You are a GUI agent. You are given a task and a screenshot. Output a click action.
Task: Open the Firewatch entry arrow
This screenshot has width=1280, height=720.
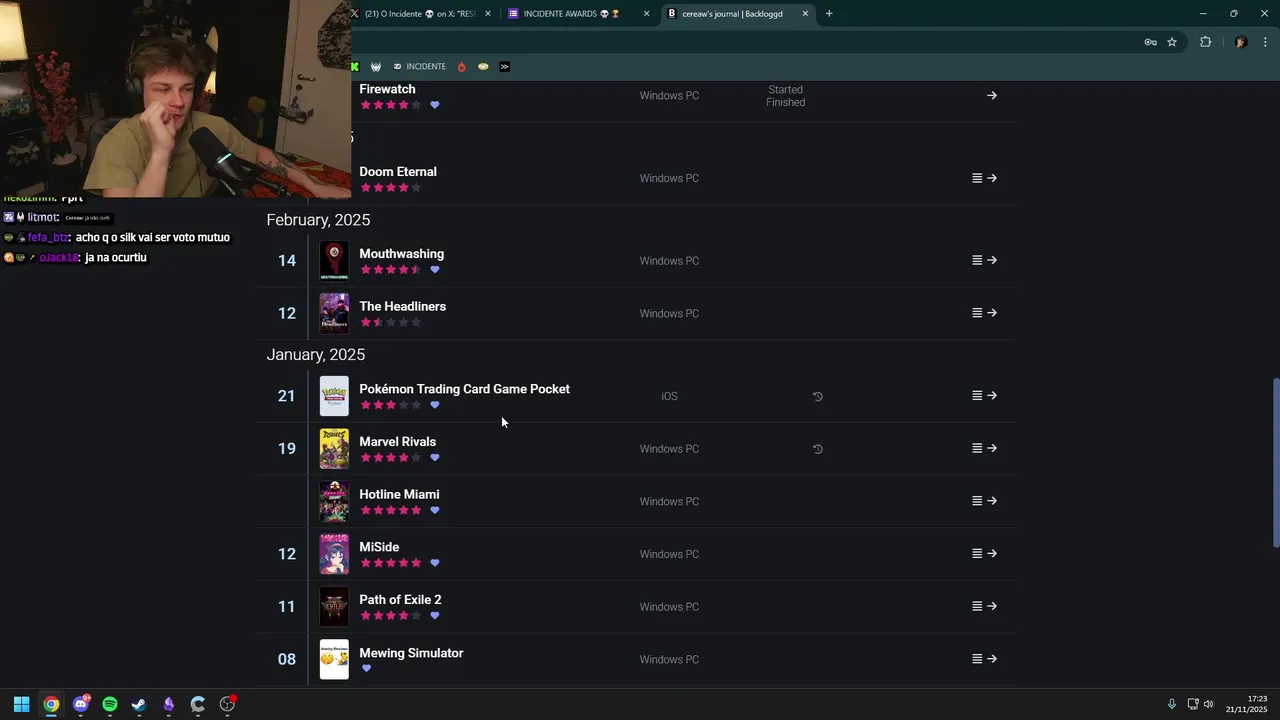pos(992,96)
